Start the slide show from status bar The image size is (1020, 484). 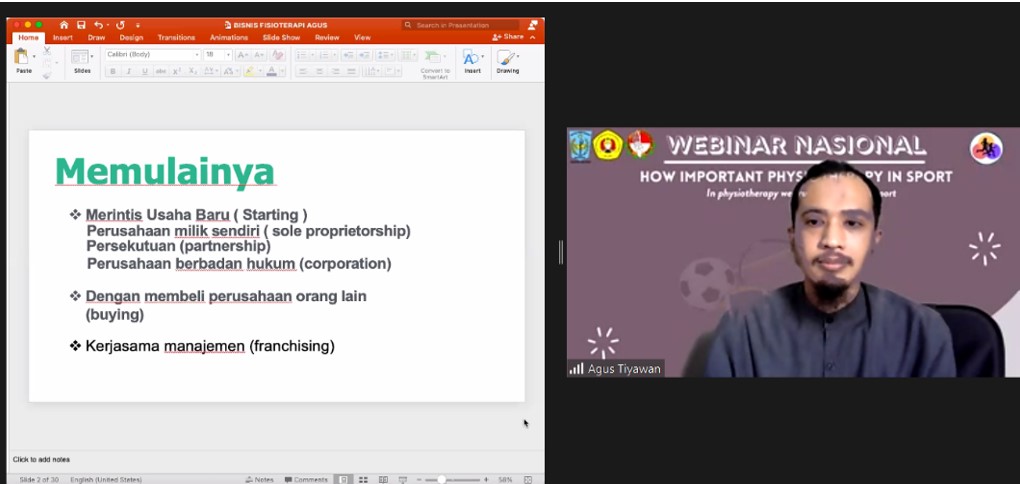[x=403, y=479]
